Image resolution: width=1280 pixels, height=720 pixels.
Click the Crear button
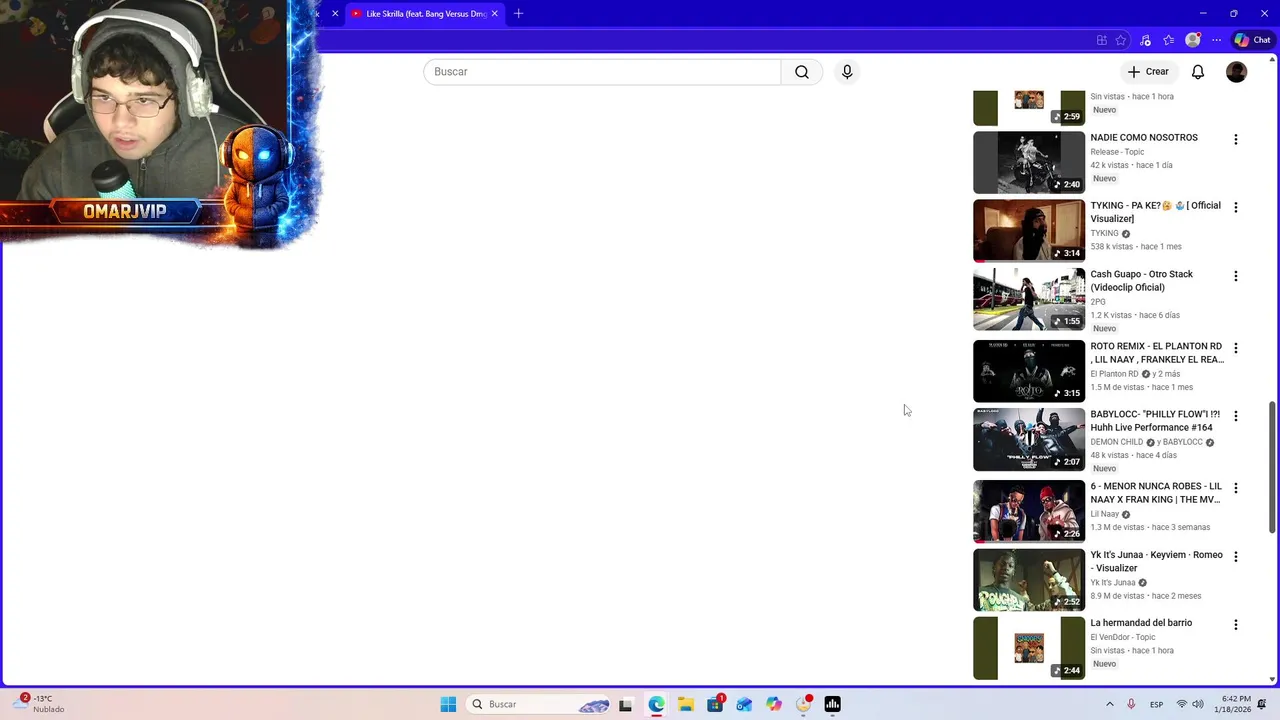1148,72
